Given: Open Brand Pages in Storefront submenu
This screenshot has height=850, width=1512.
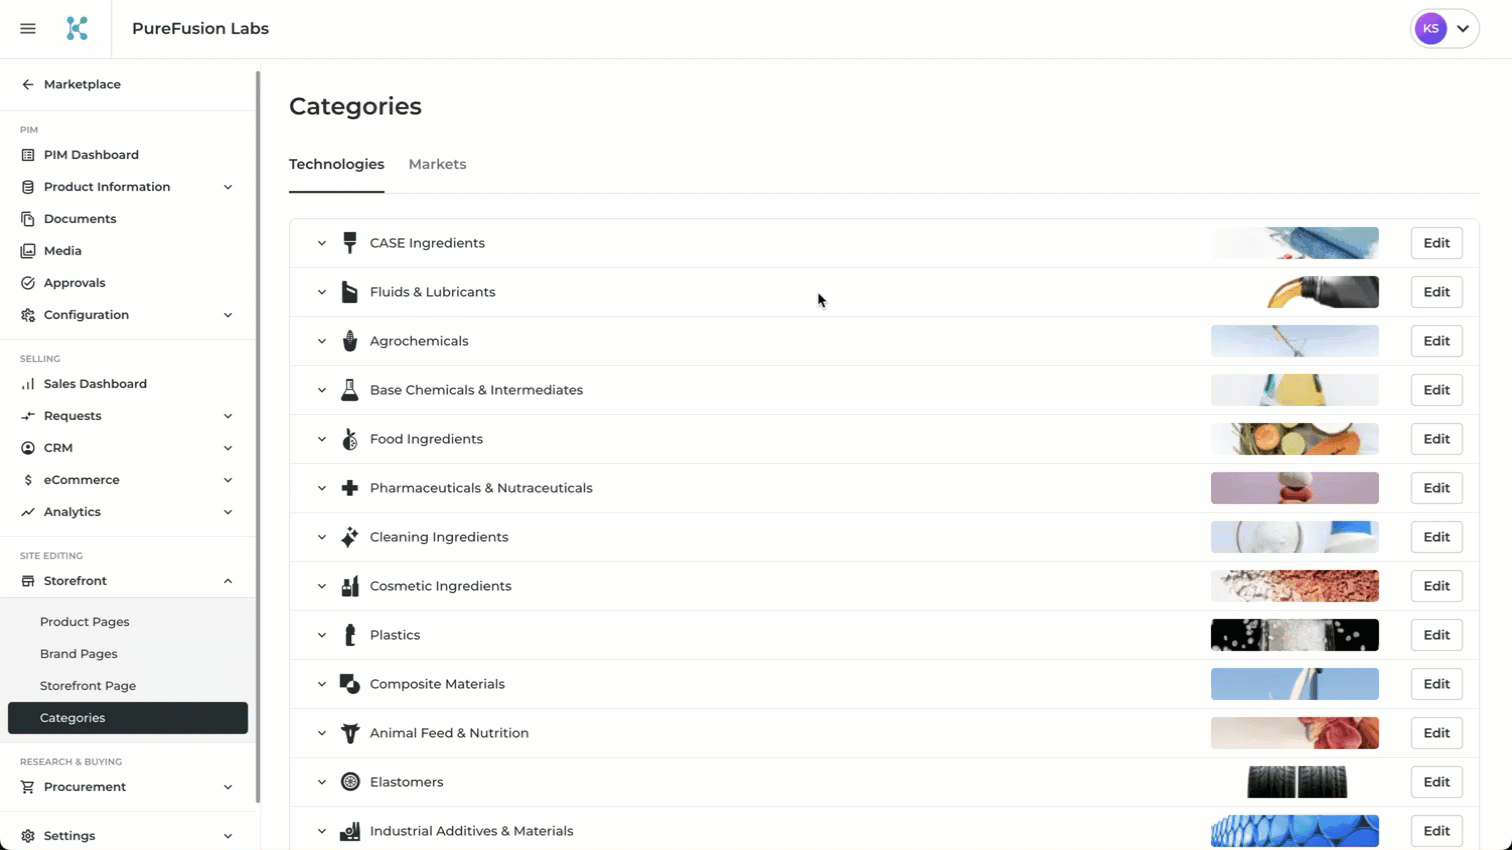Looking at the screenshot, I should (x=79, y=654).
